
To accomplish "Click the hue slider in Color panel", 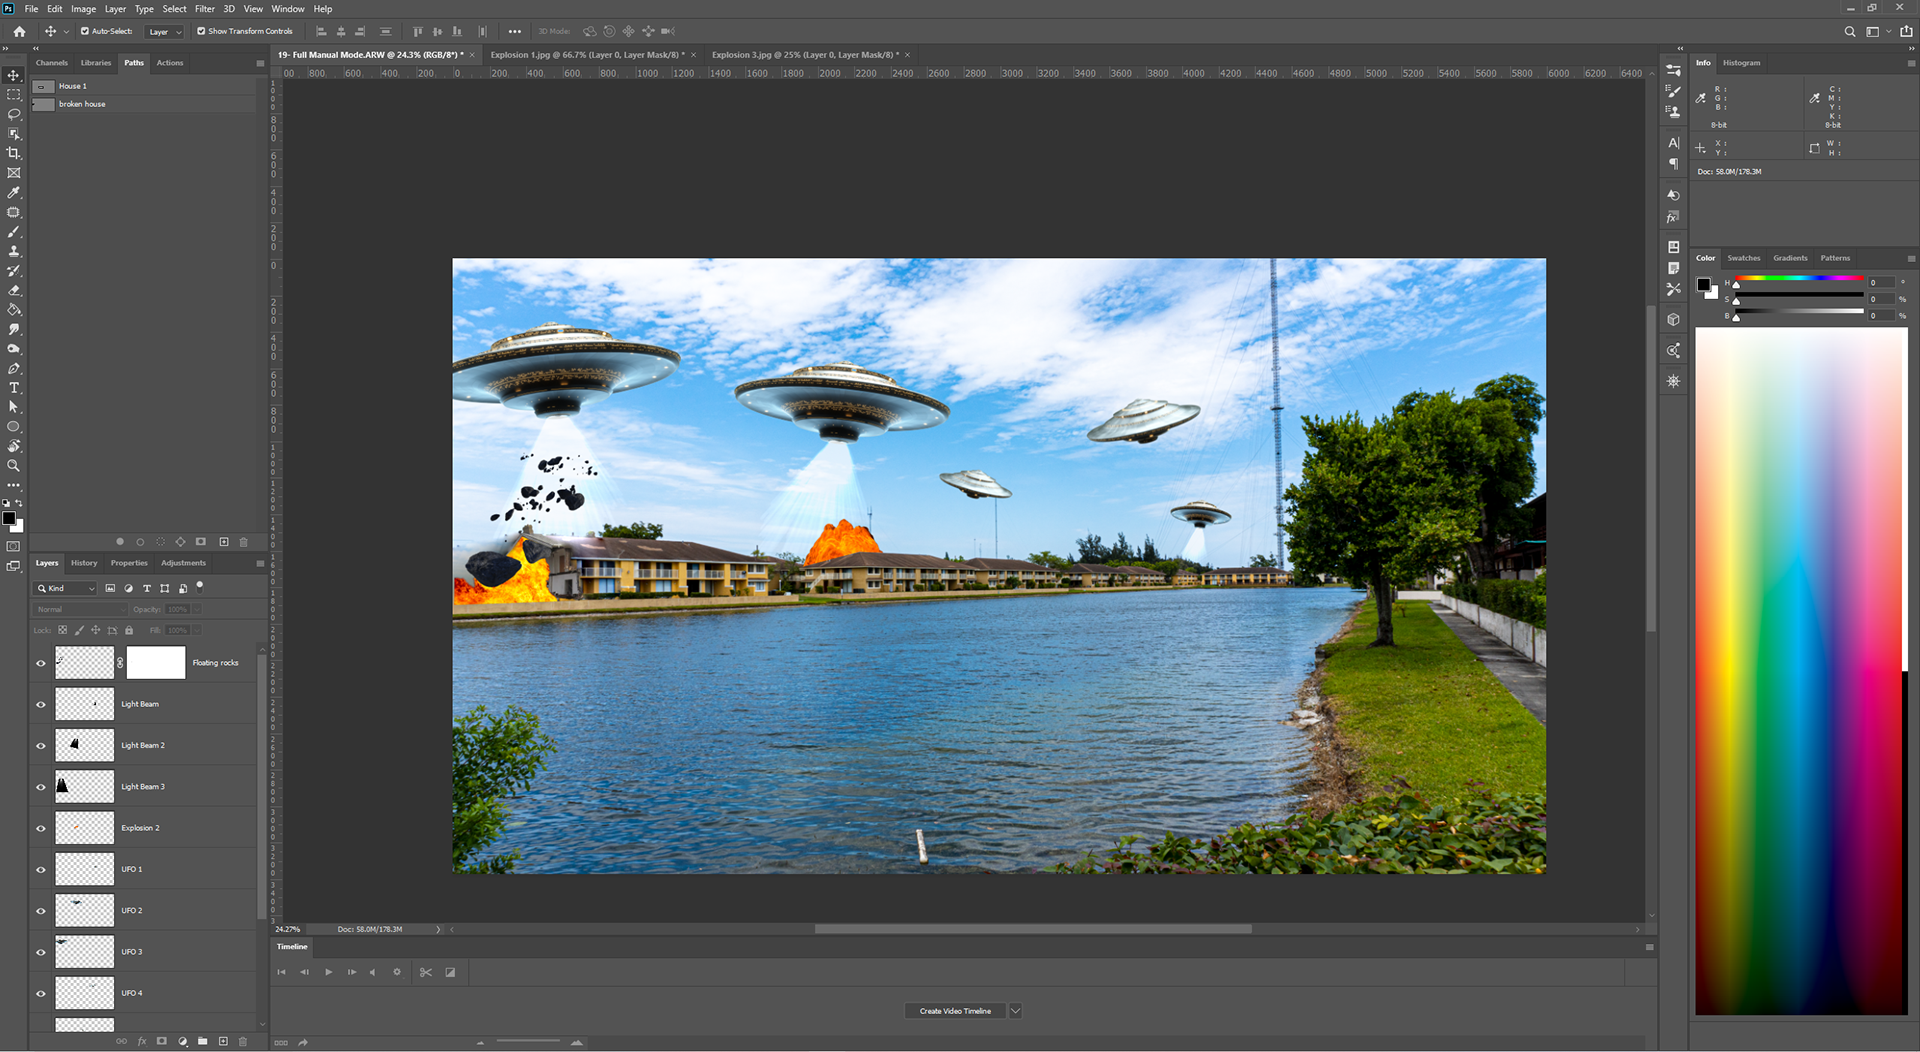I will [x=1799, y=278].
